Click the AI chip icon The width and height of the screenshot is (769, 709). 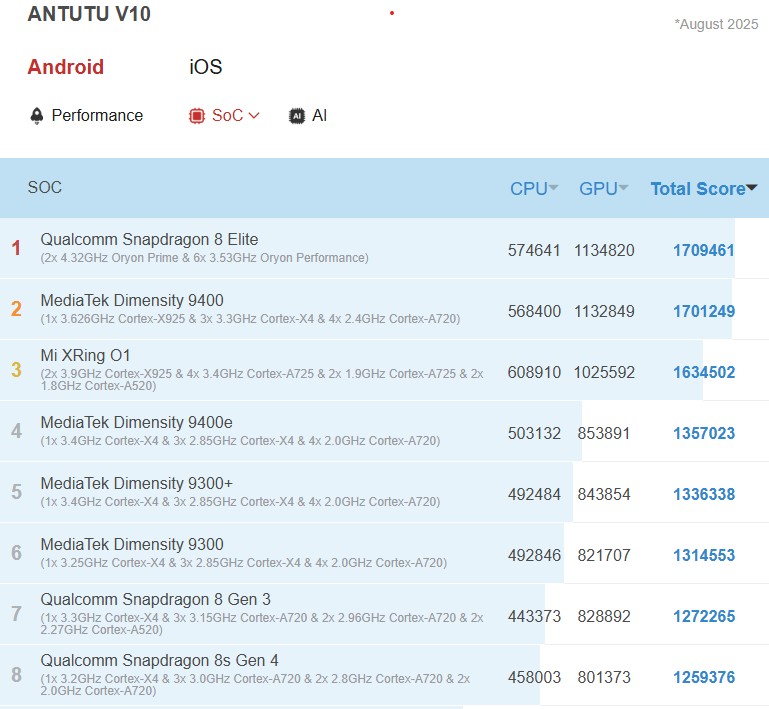point(297,116)
